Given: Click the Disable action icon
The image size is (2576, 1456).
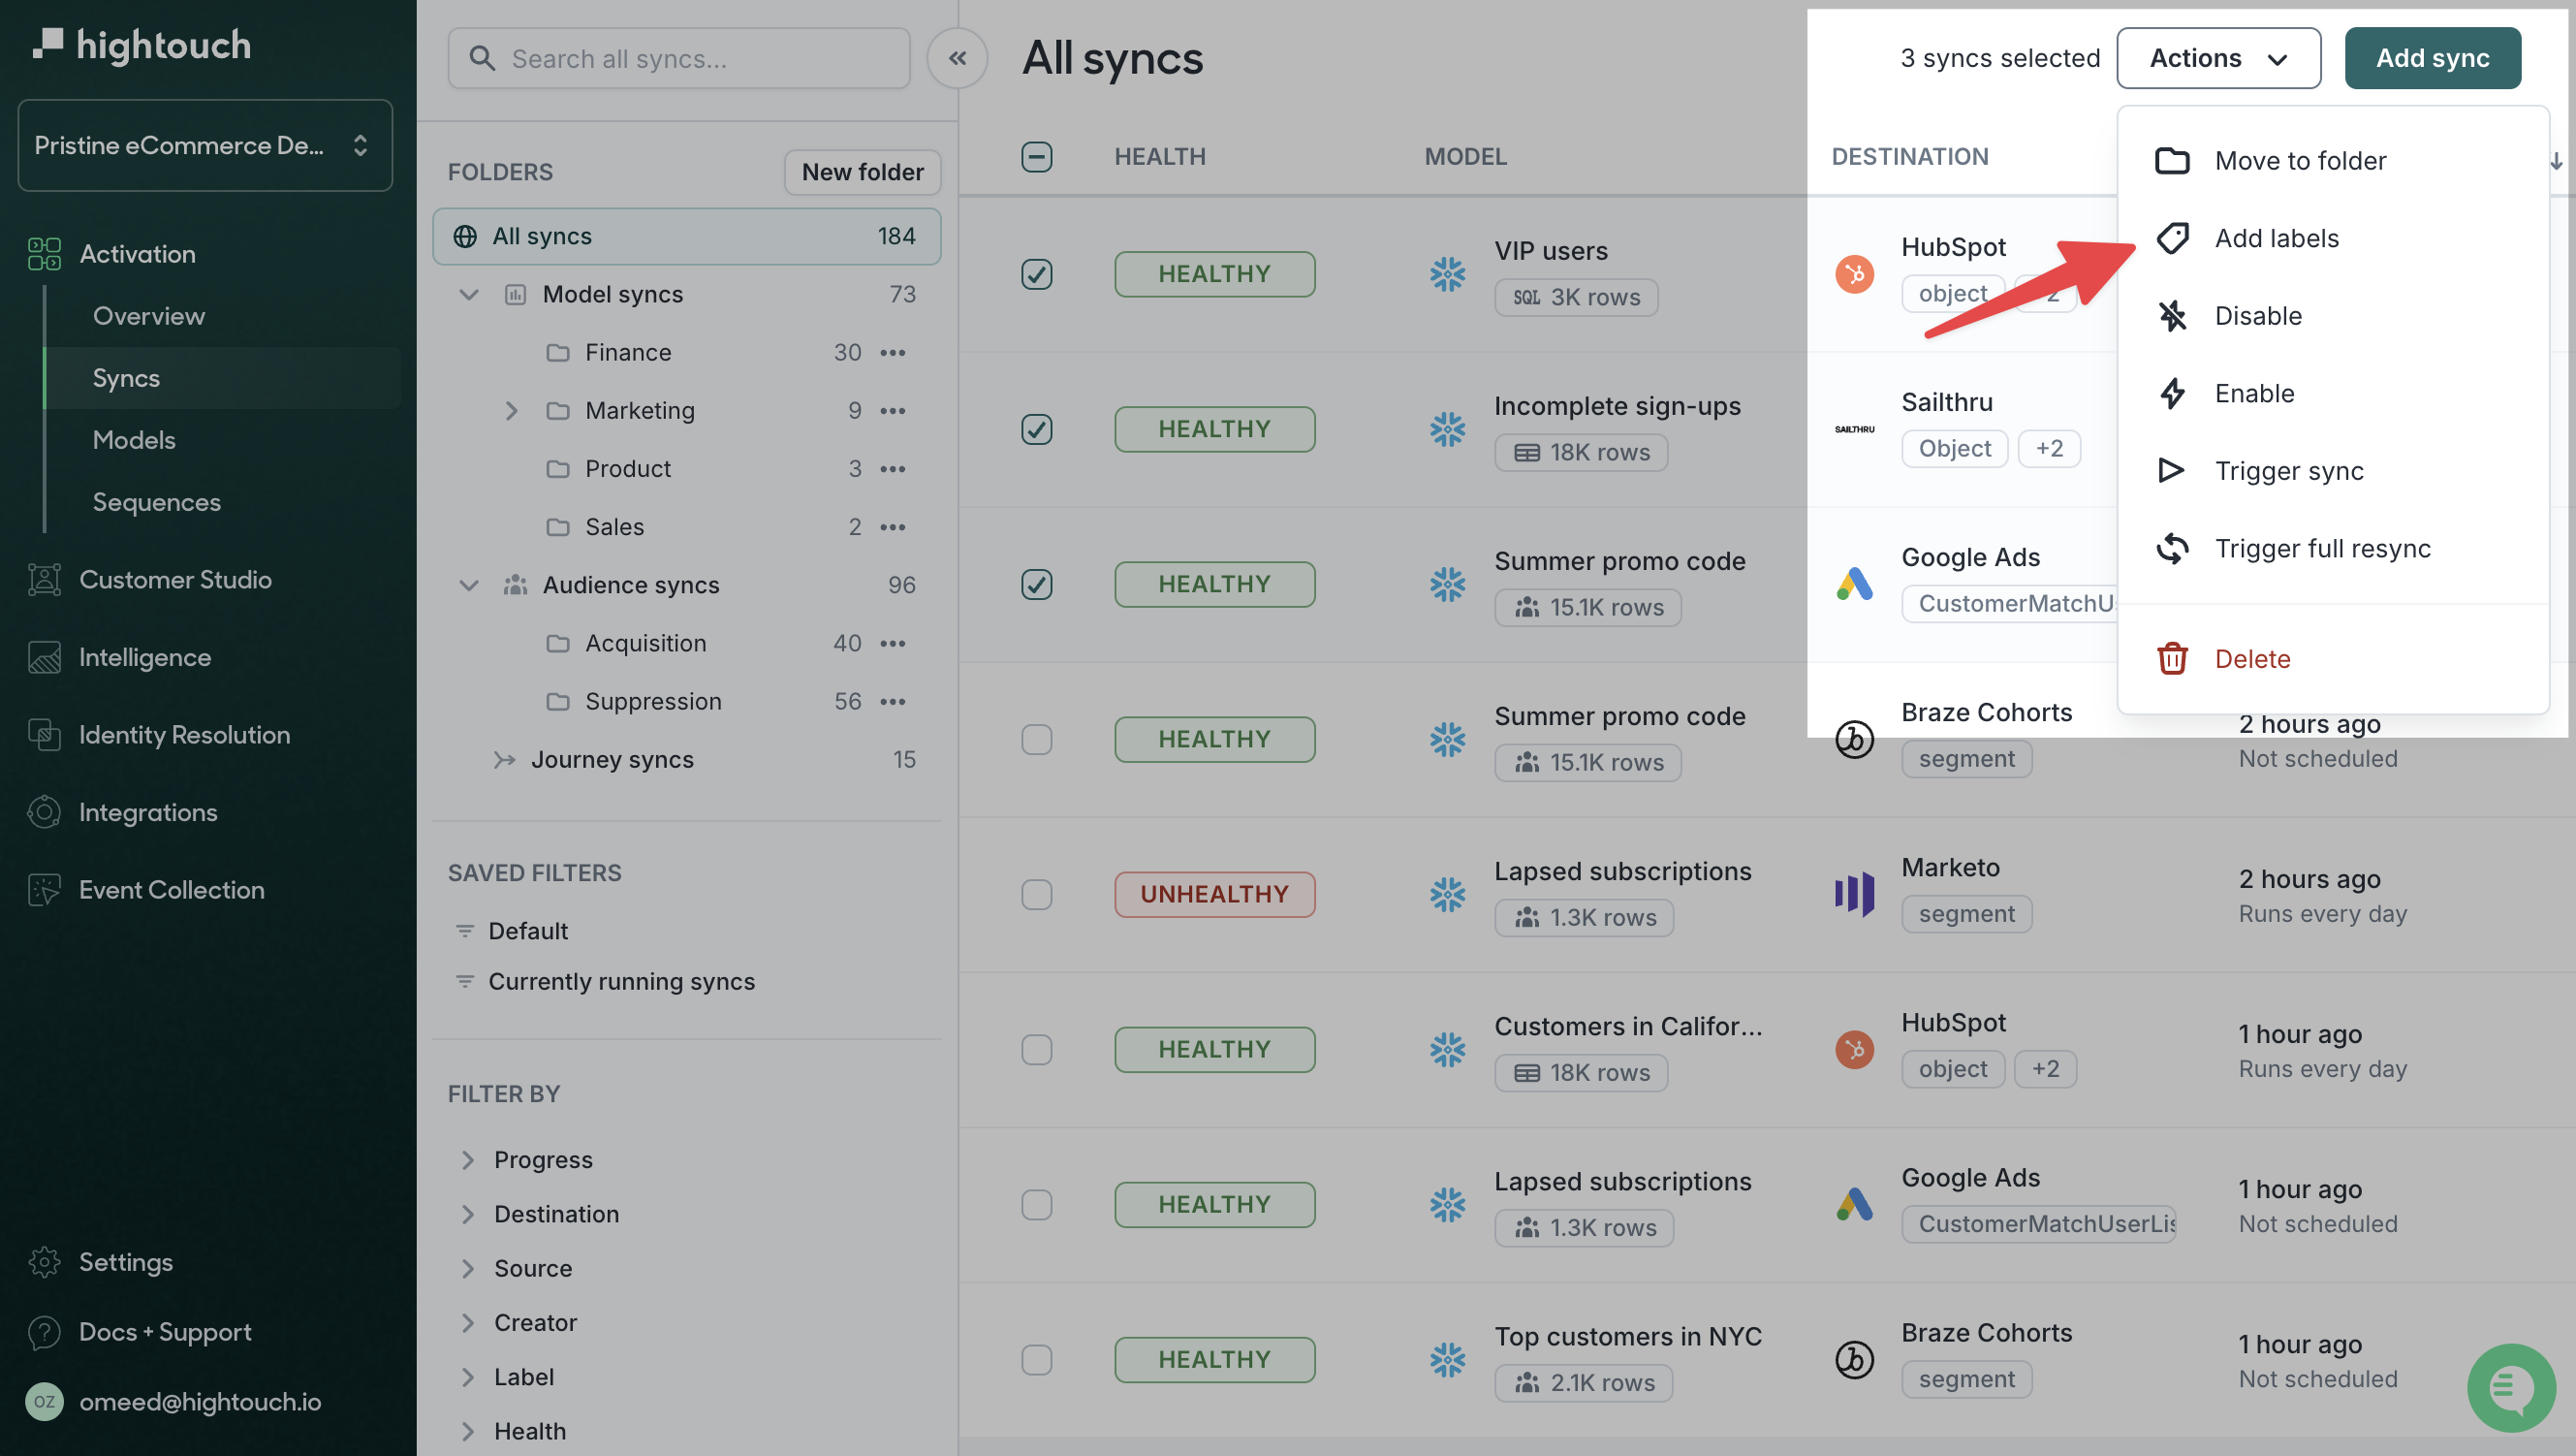Looking at the screenshot, I should coord(2175,313).
